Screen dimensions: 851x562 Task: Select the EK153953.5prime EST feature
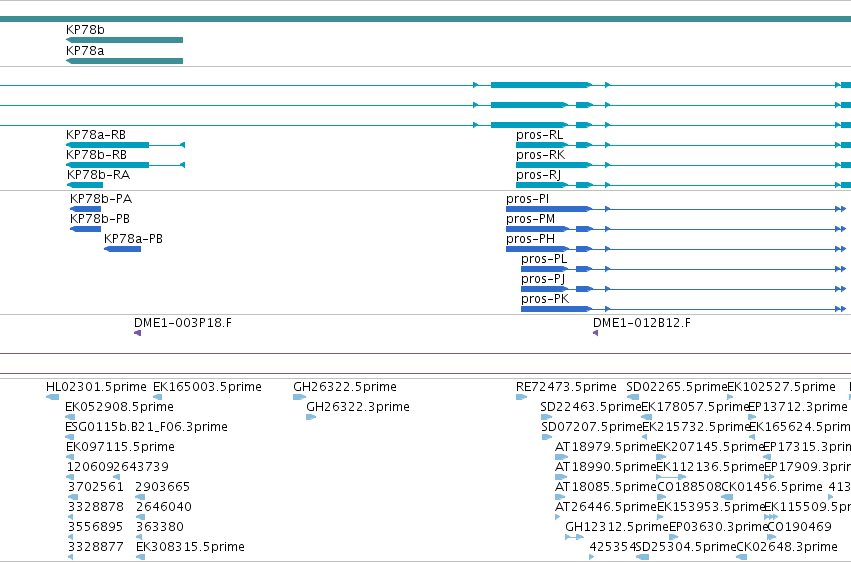coord(660,517)
